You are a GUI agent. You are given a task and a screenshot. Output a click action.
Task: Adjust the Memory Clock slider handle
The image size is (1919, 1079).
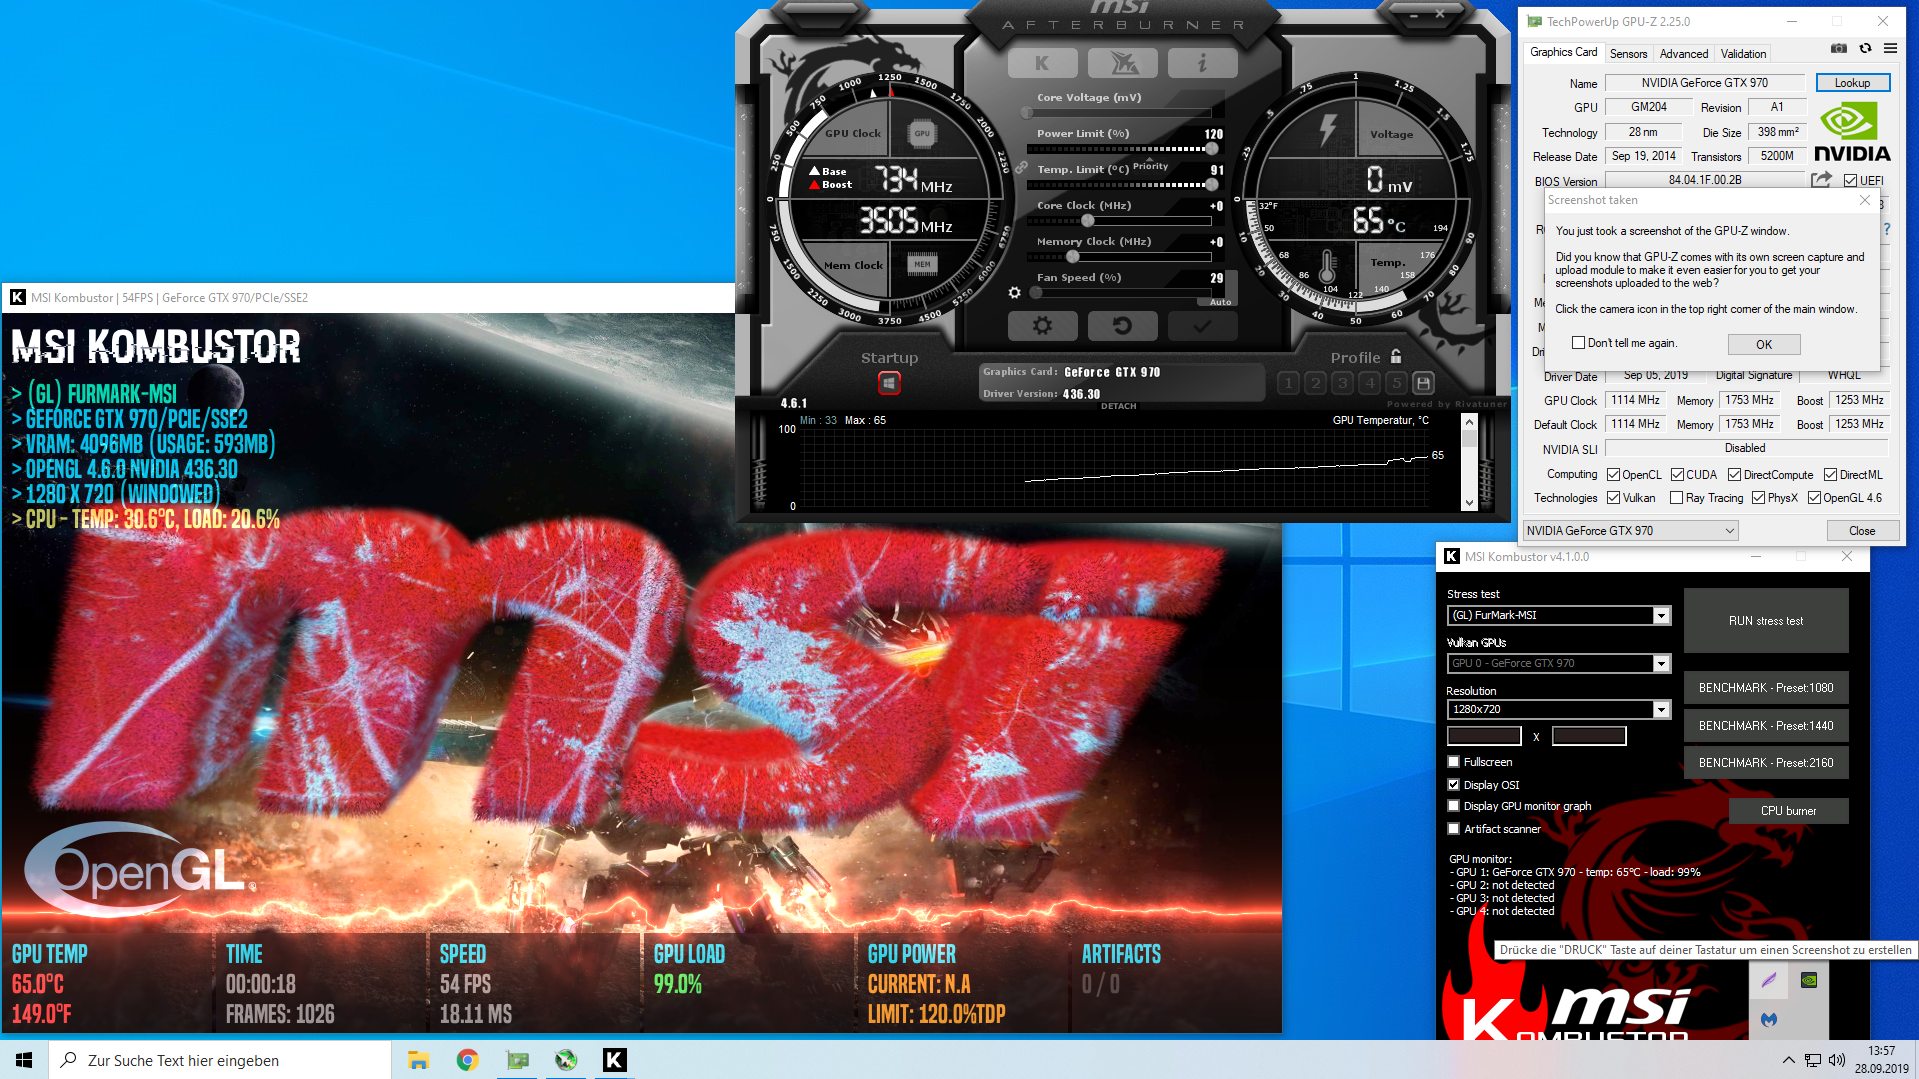(x=1072, y=256)
